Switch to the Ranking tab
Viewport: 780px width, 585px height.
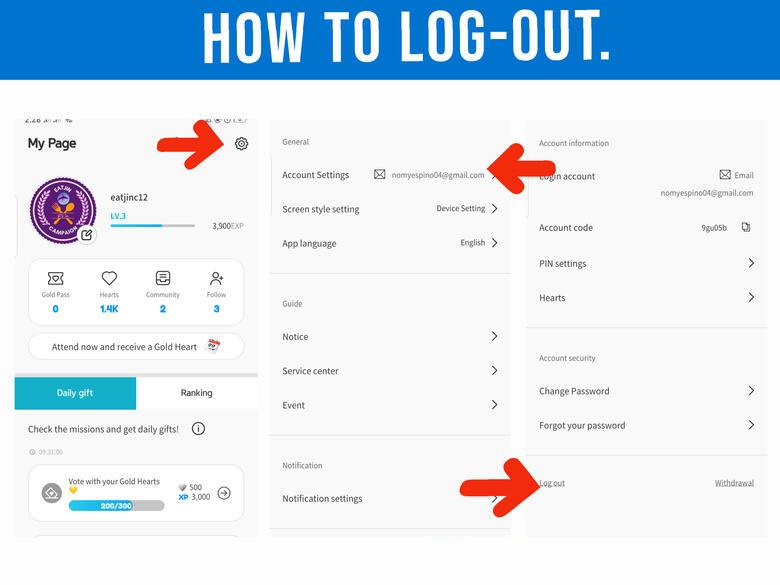tap(196, 393)
